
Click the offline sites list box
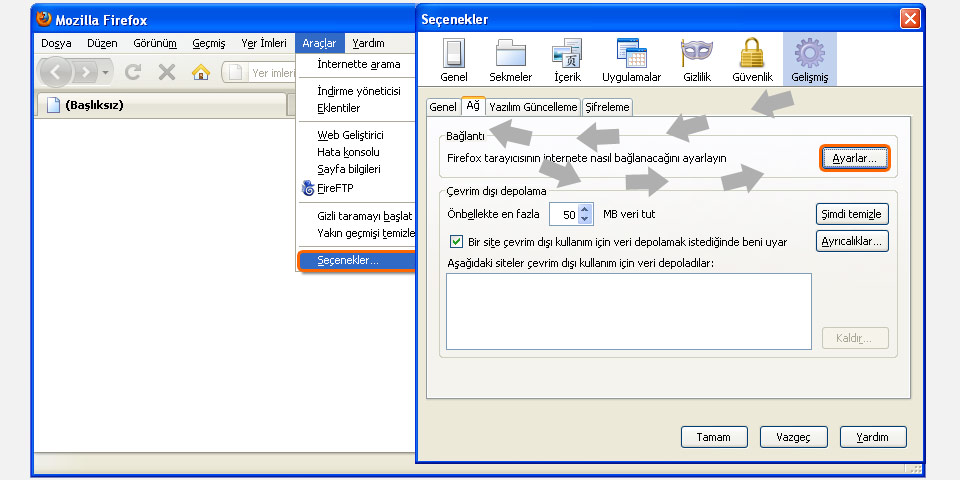pos(629,312)
